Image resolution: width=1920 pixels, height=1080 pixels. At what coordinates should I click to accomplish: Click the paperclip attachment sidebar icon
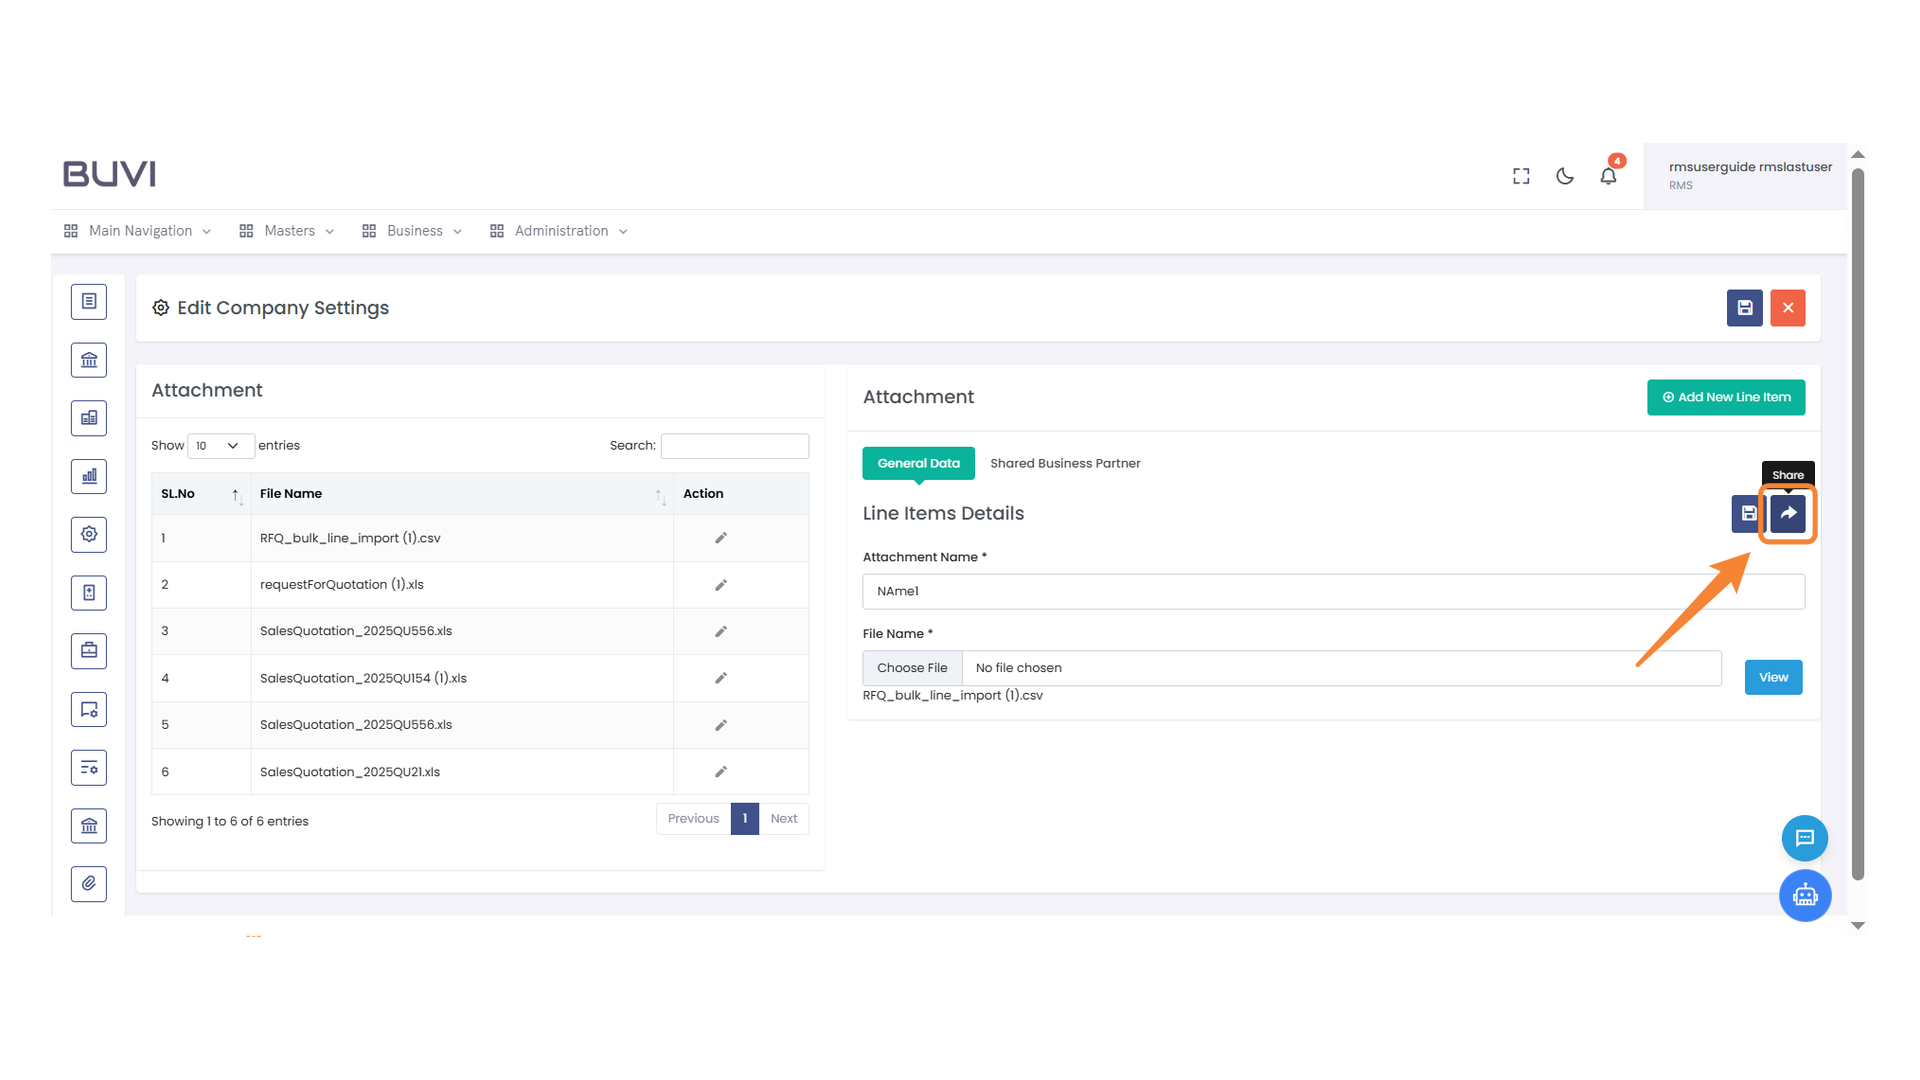point(89,884)
